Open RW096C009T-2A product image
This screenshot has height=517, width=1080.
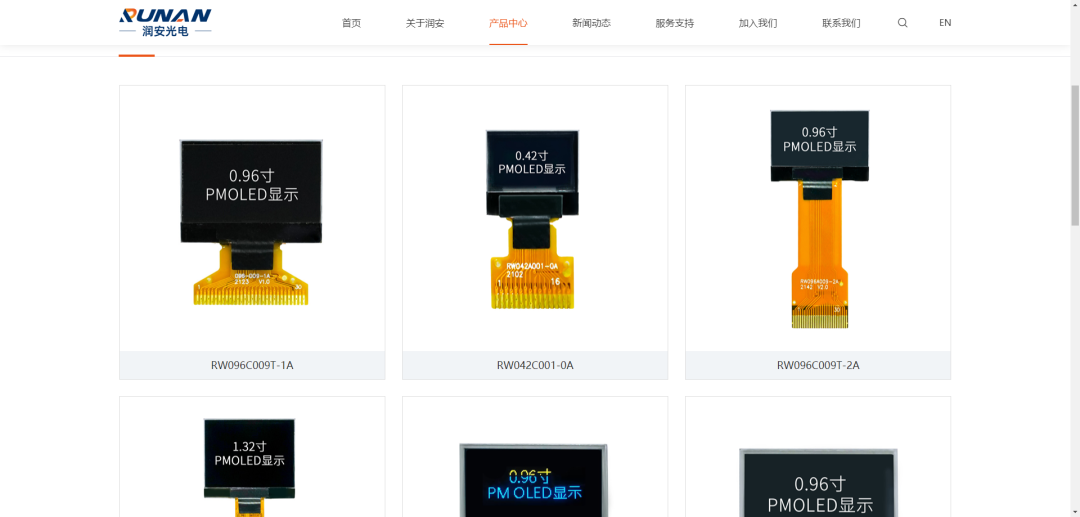pos(818,219)
